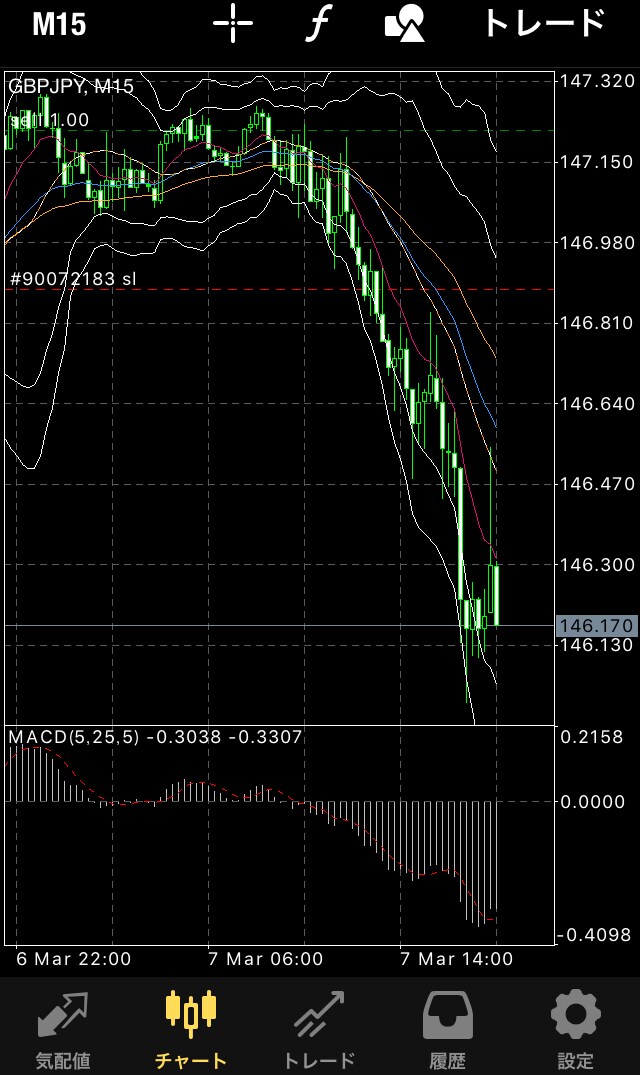Tap the MACD(5,25,5) indicator label
The image size is (640, 1075).
pyautogui.click(x=73, y=737)
